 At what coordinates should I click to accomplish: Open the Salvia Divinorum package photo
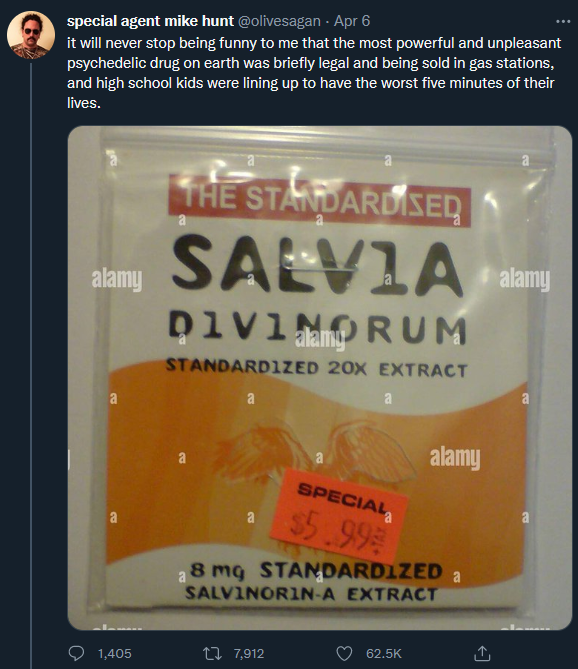(x=319, y=378)
